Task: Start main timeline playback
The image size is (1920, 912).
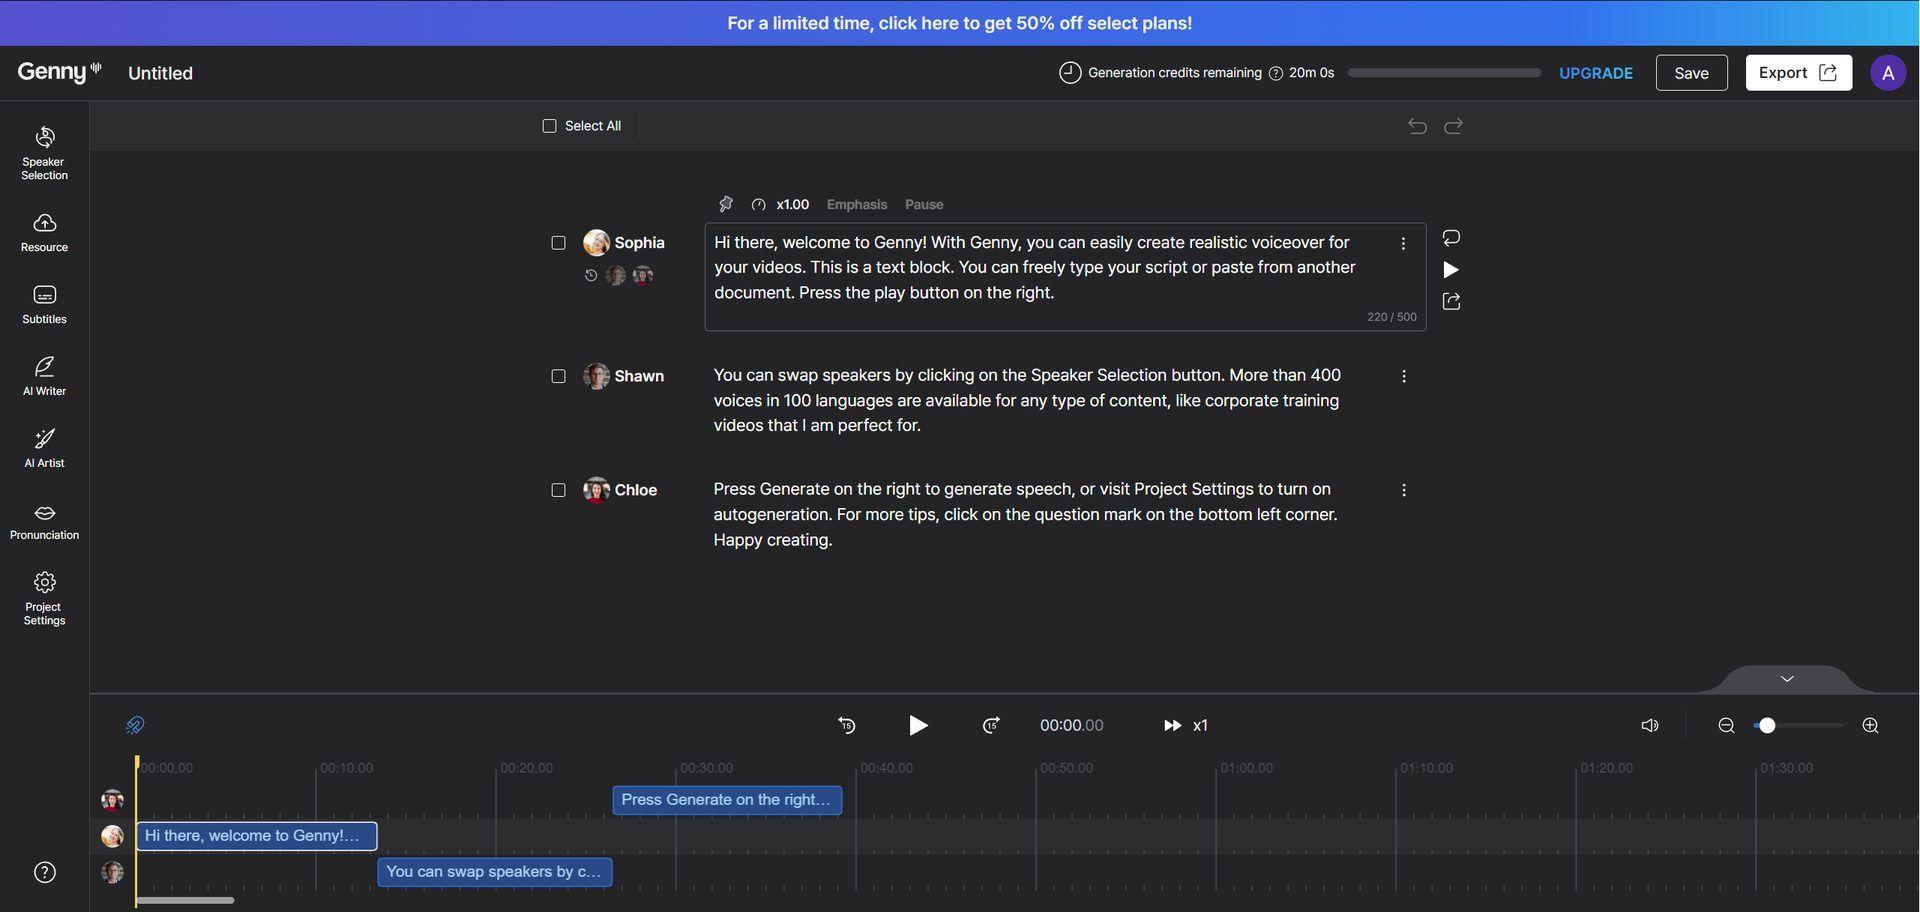Action: tap(918, 725)
